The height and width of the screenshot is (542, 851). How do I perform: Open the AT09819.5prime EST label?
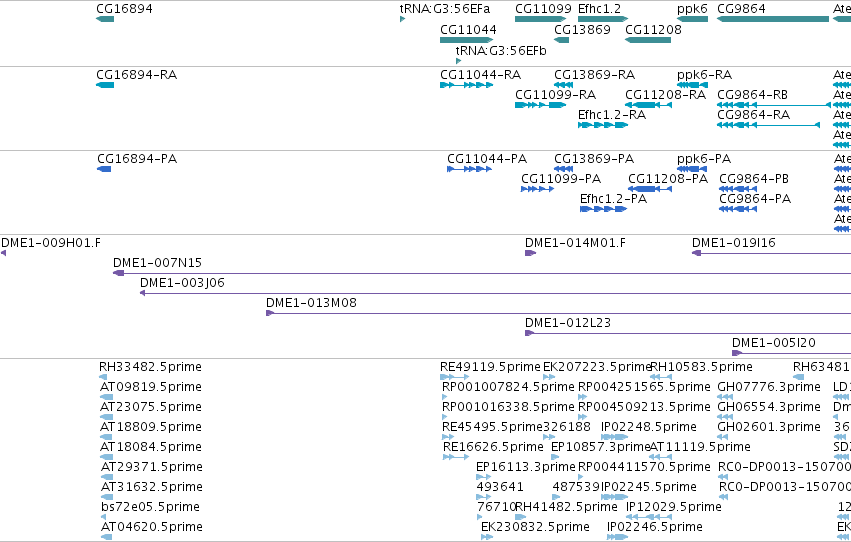(x=151, y=387)
